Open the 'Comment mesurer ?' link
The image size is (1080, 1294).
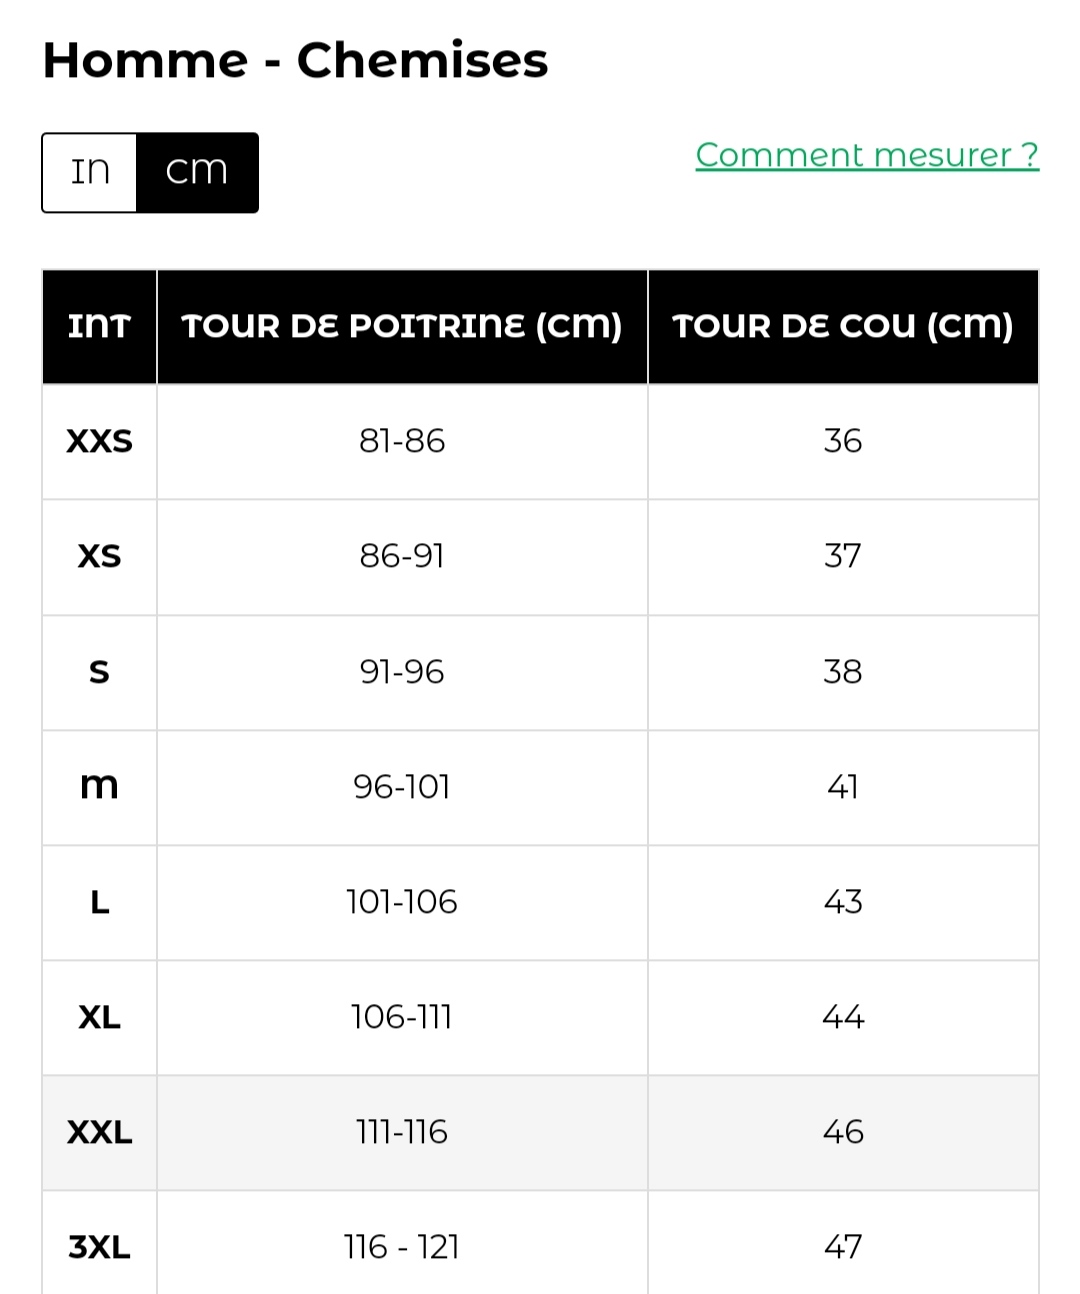pos(867,155)
